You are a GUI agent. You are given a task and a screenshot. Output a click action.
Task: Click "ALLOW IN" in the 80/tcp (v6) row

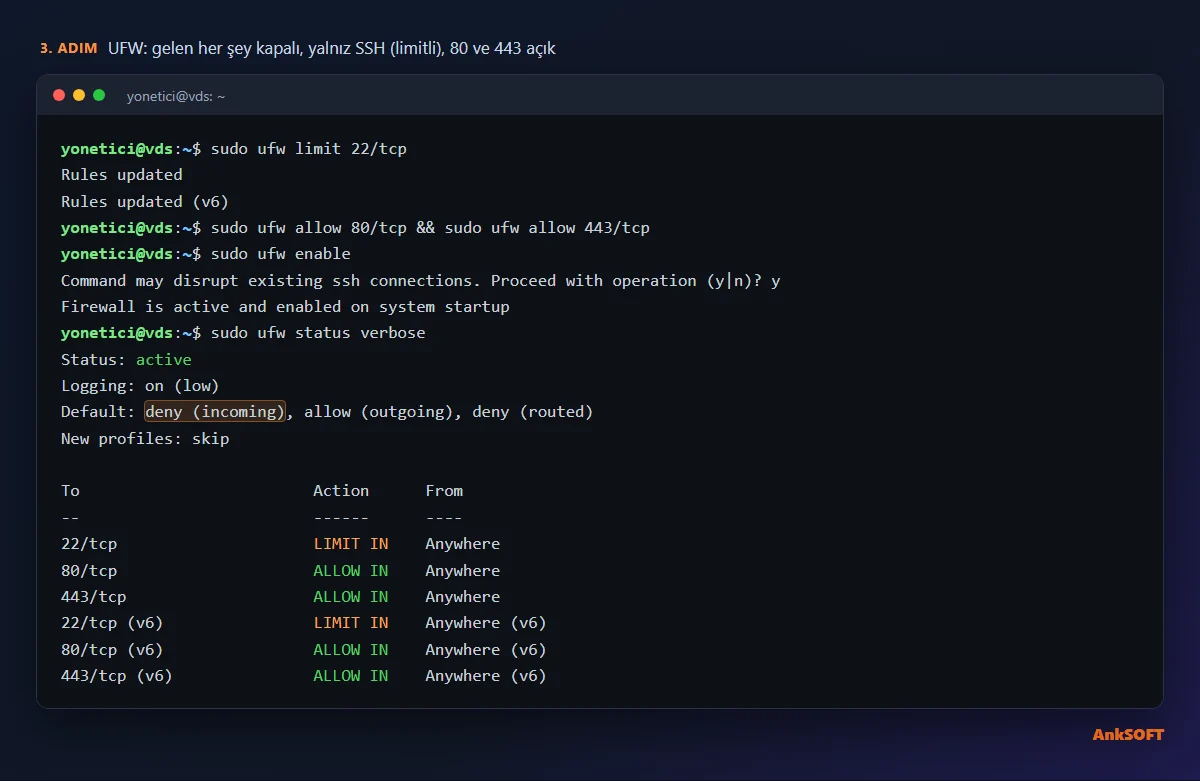tap(351, 650)
